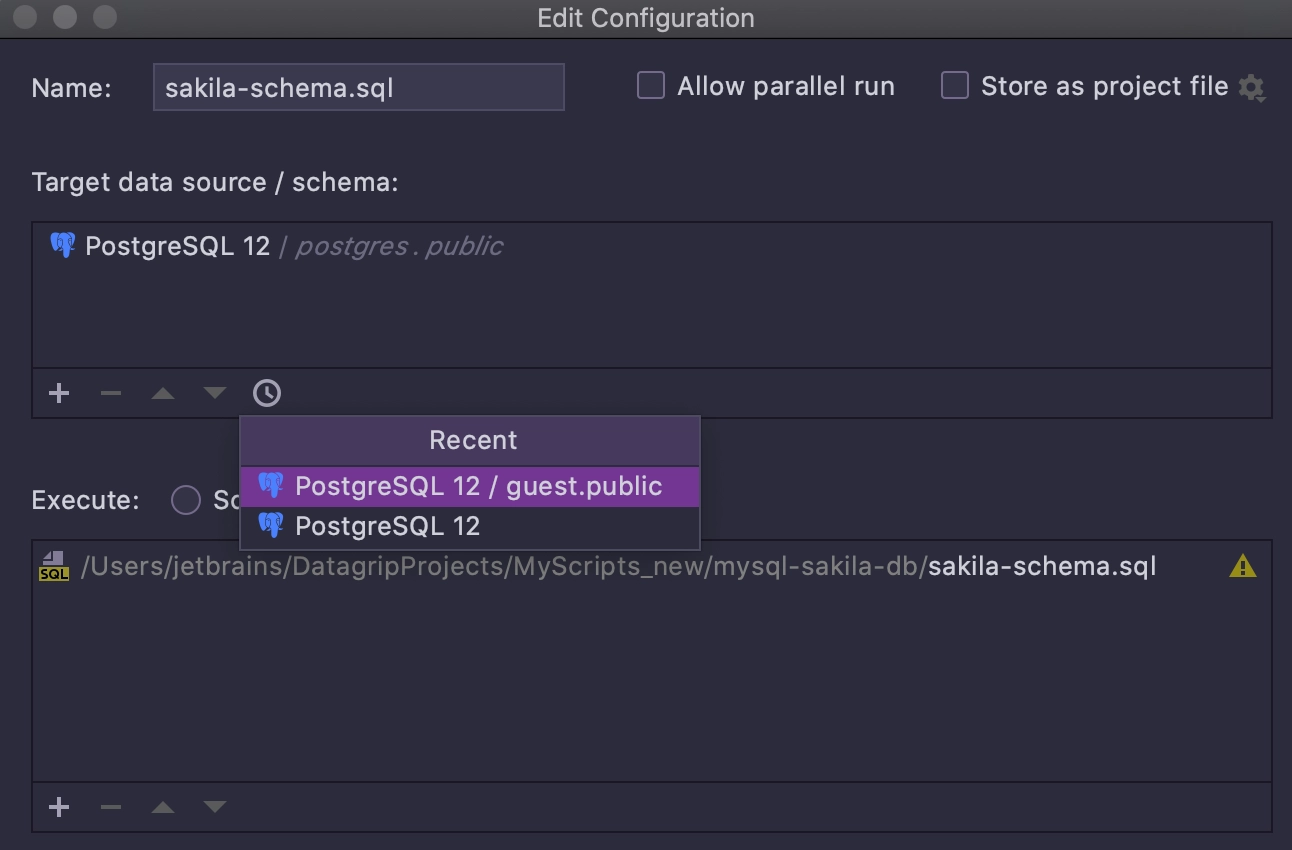This screenshot has width=1292, height=850.
Task: Add a script file with bottom plus icon
Action: coord(59,807)
